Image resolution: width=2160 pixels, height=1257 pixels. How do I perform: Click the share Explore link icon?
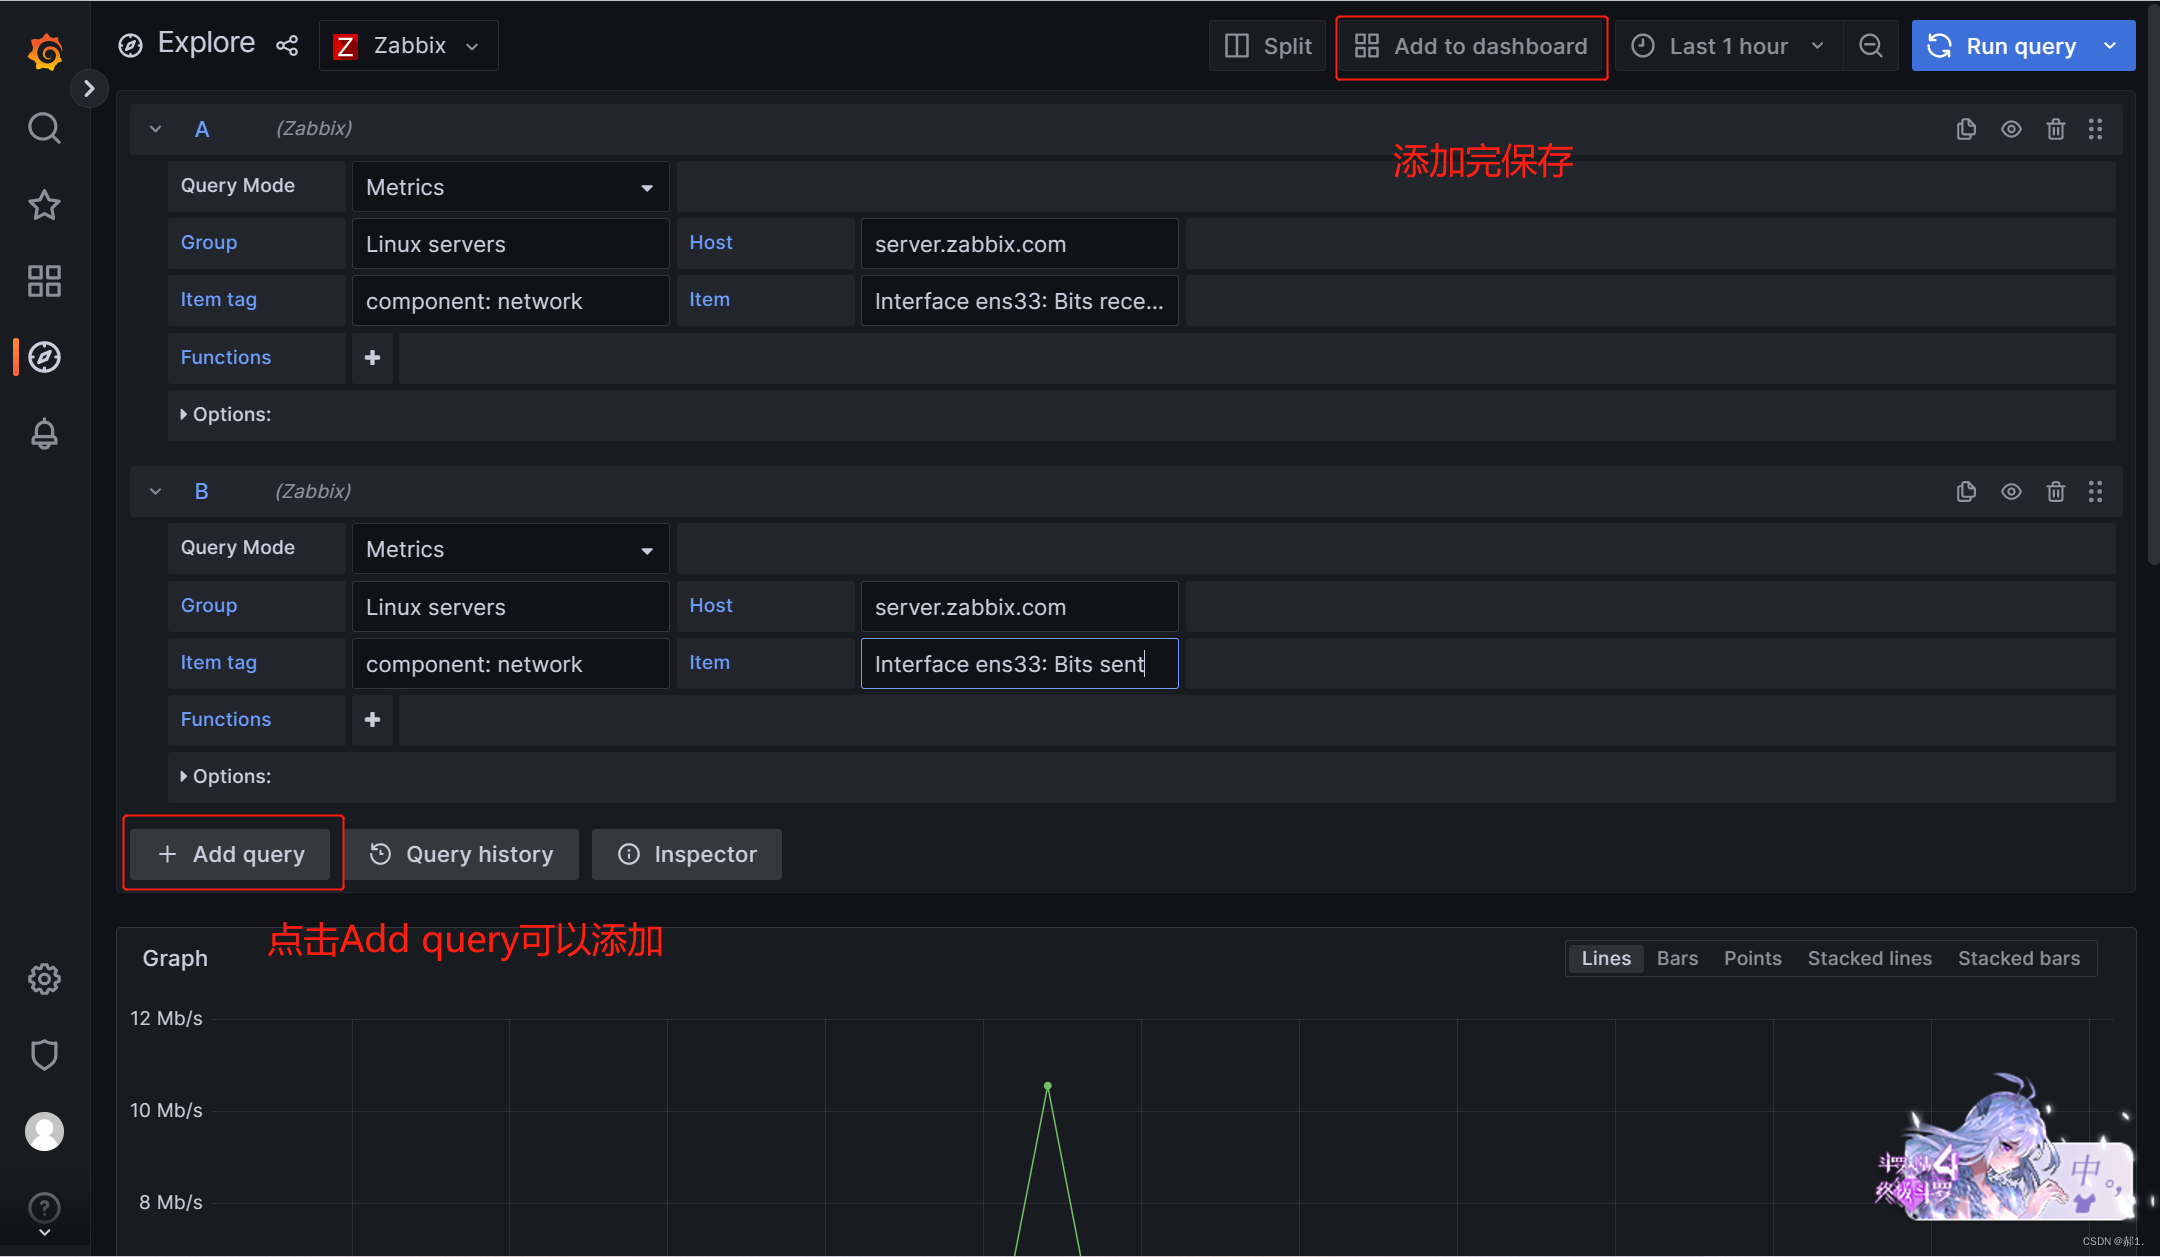pyautogui.click(x=287, y=46)
